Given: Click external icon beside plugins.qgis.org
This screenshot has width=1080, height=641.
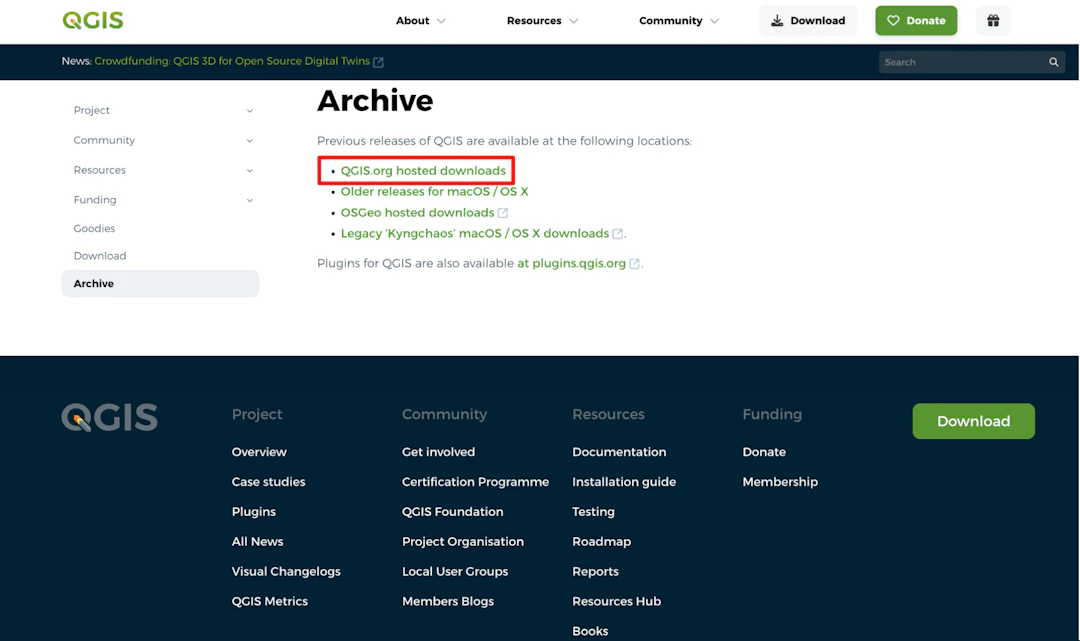Looking at the screenshot, I should pyautogui.click(x=634, y=264).
